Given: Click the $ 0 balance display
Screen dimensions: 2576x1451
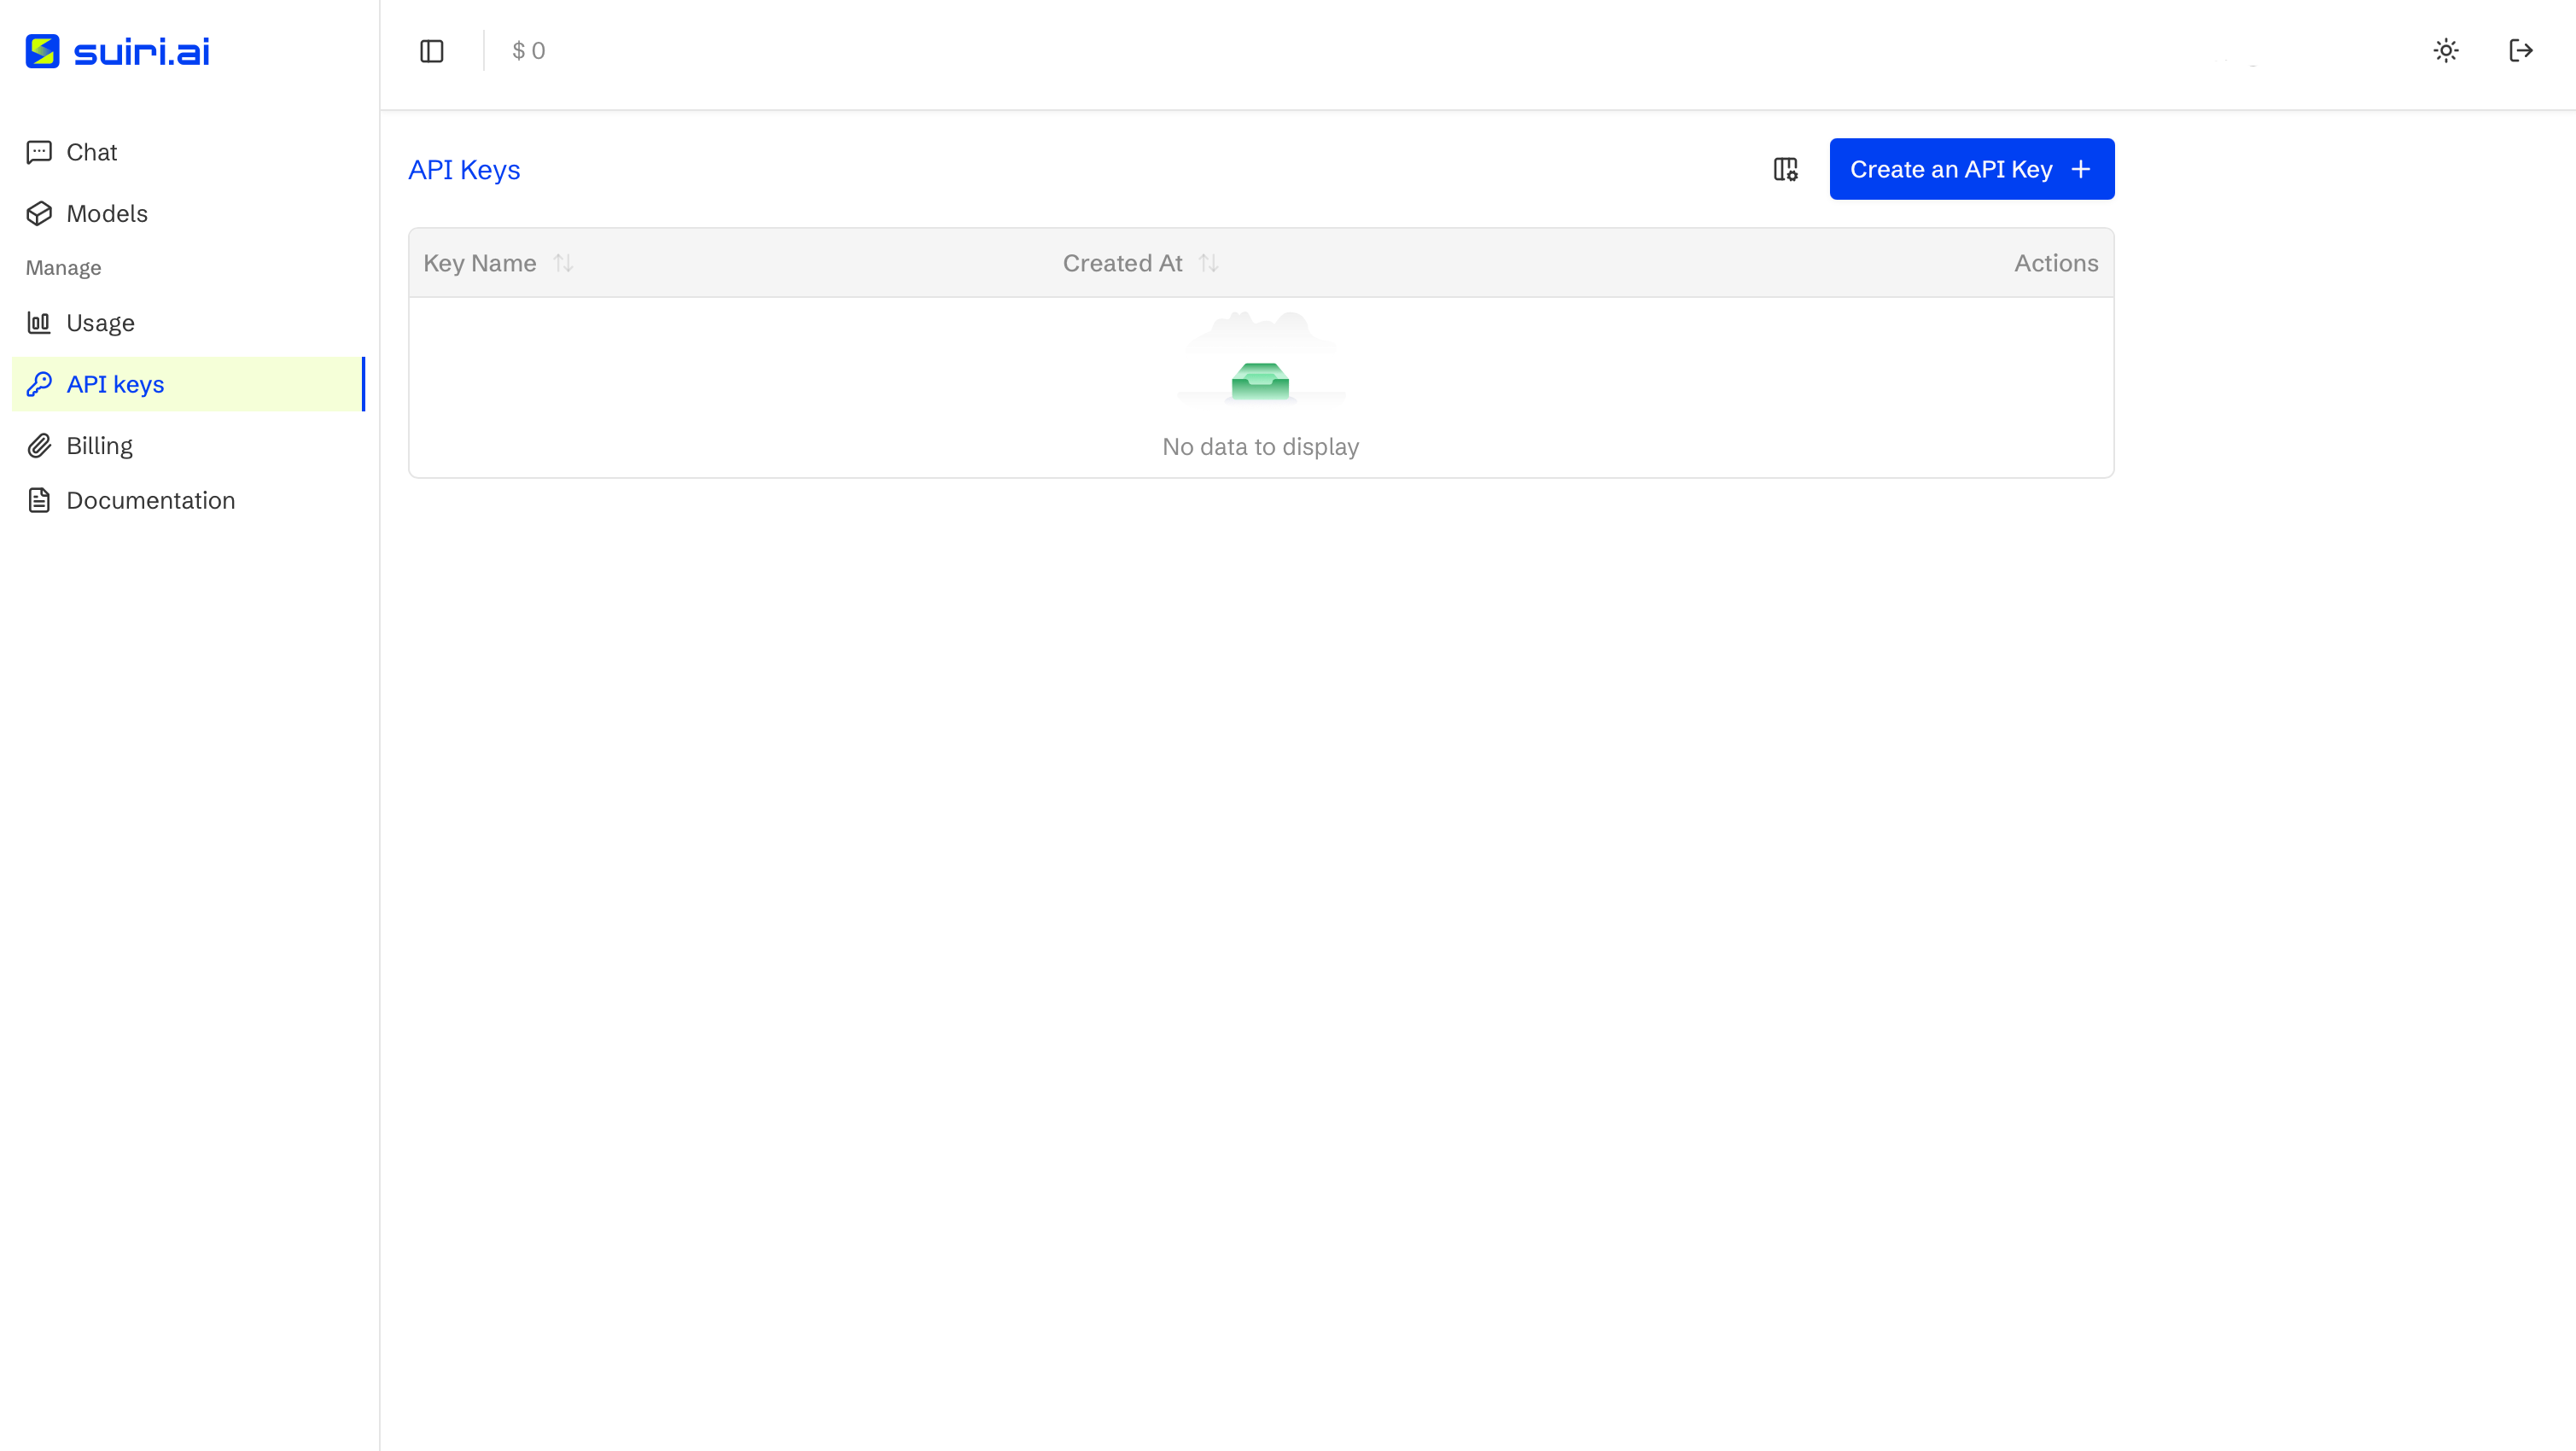Looking at the screenshot, I should 528,51.
